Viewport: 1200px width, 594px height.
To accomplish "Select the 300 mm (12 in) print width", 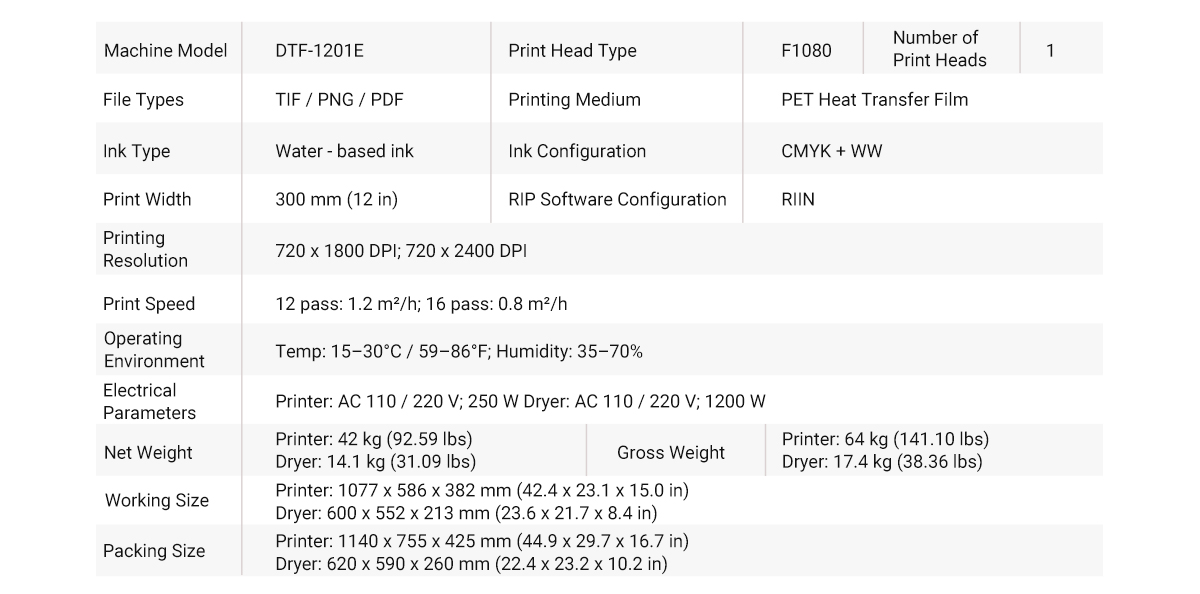I will pyautogui.click(x=336, y=199).
